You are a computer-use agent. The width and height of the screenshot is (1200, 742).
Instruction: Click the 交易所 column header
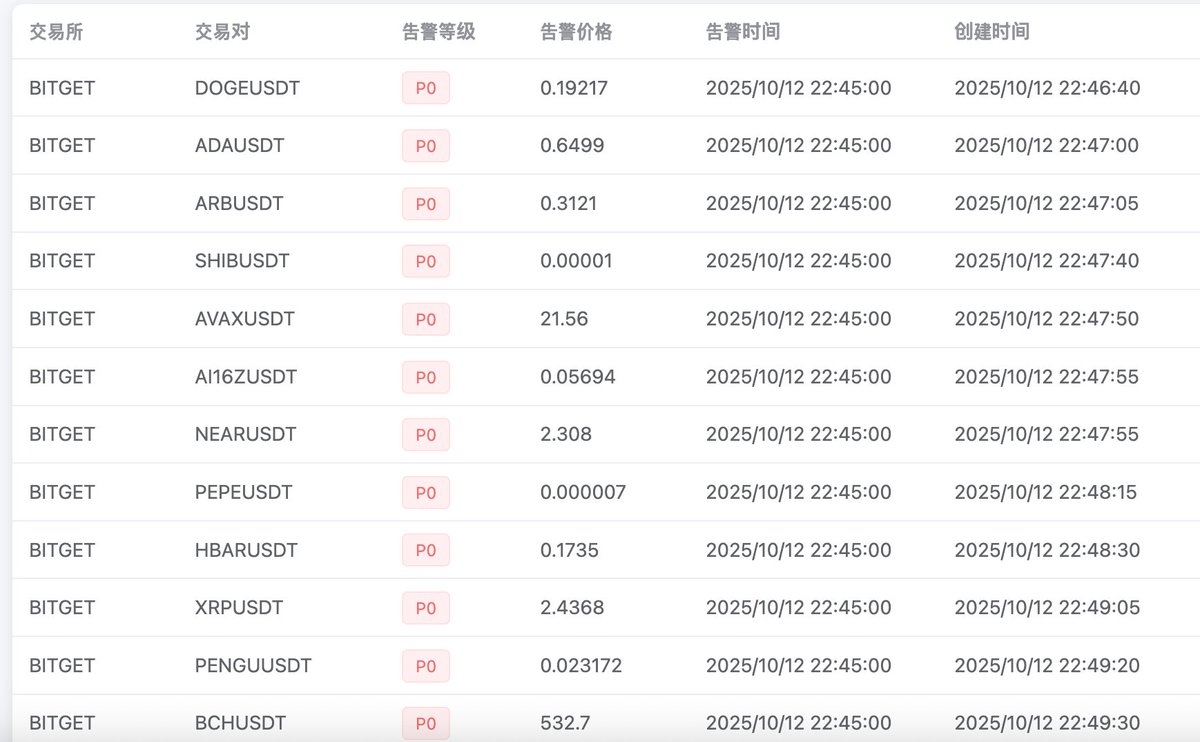coord(56,32)
